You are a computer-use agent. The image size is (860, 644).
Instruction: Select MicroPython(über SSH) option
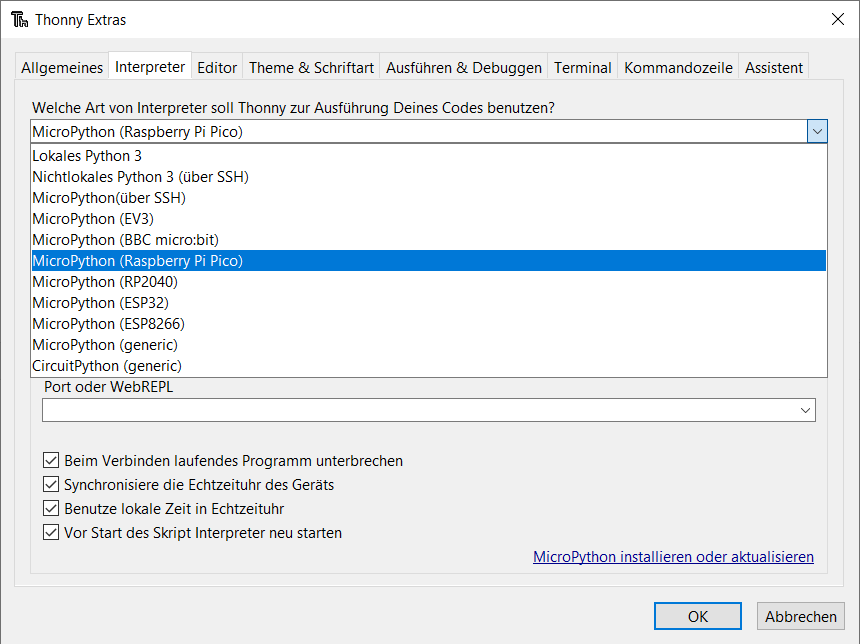(429, 197)
